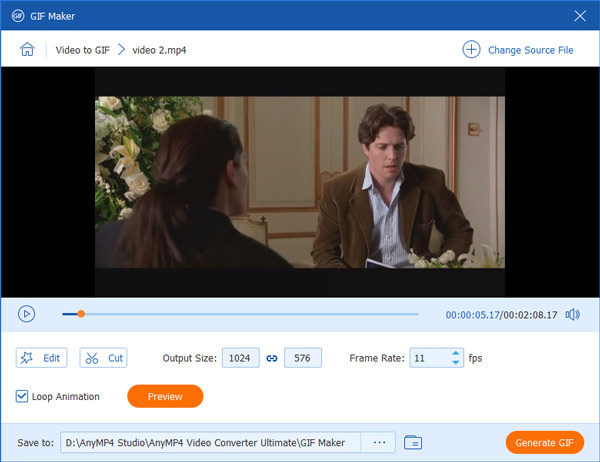This screenshot has width=600, height=462.
Task: Close the GIF Maker window
Action: click(580, 16)
